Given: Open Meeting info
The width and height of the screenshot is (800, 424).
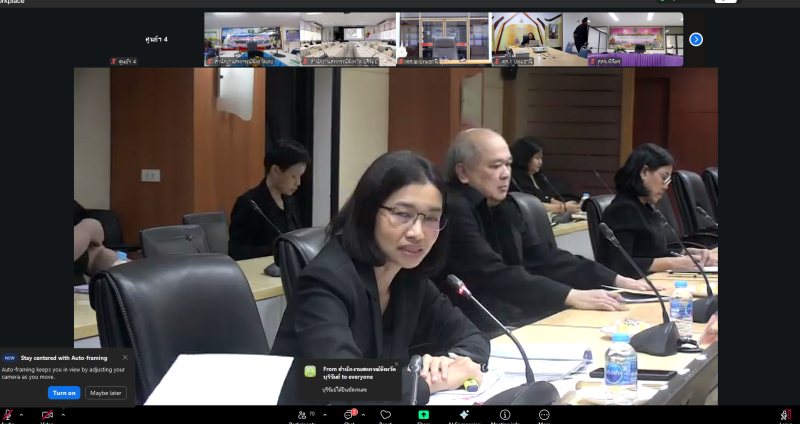Looking at the screenshot, I should tap(505, 415).
